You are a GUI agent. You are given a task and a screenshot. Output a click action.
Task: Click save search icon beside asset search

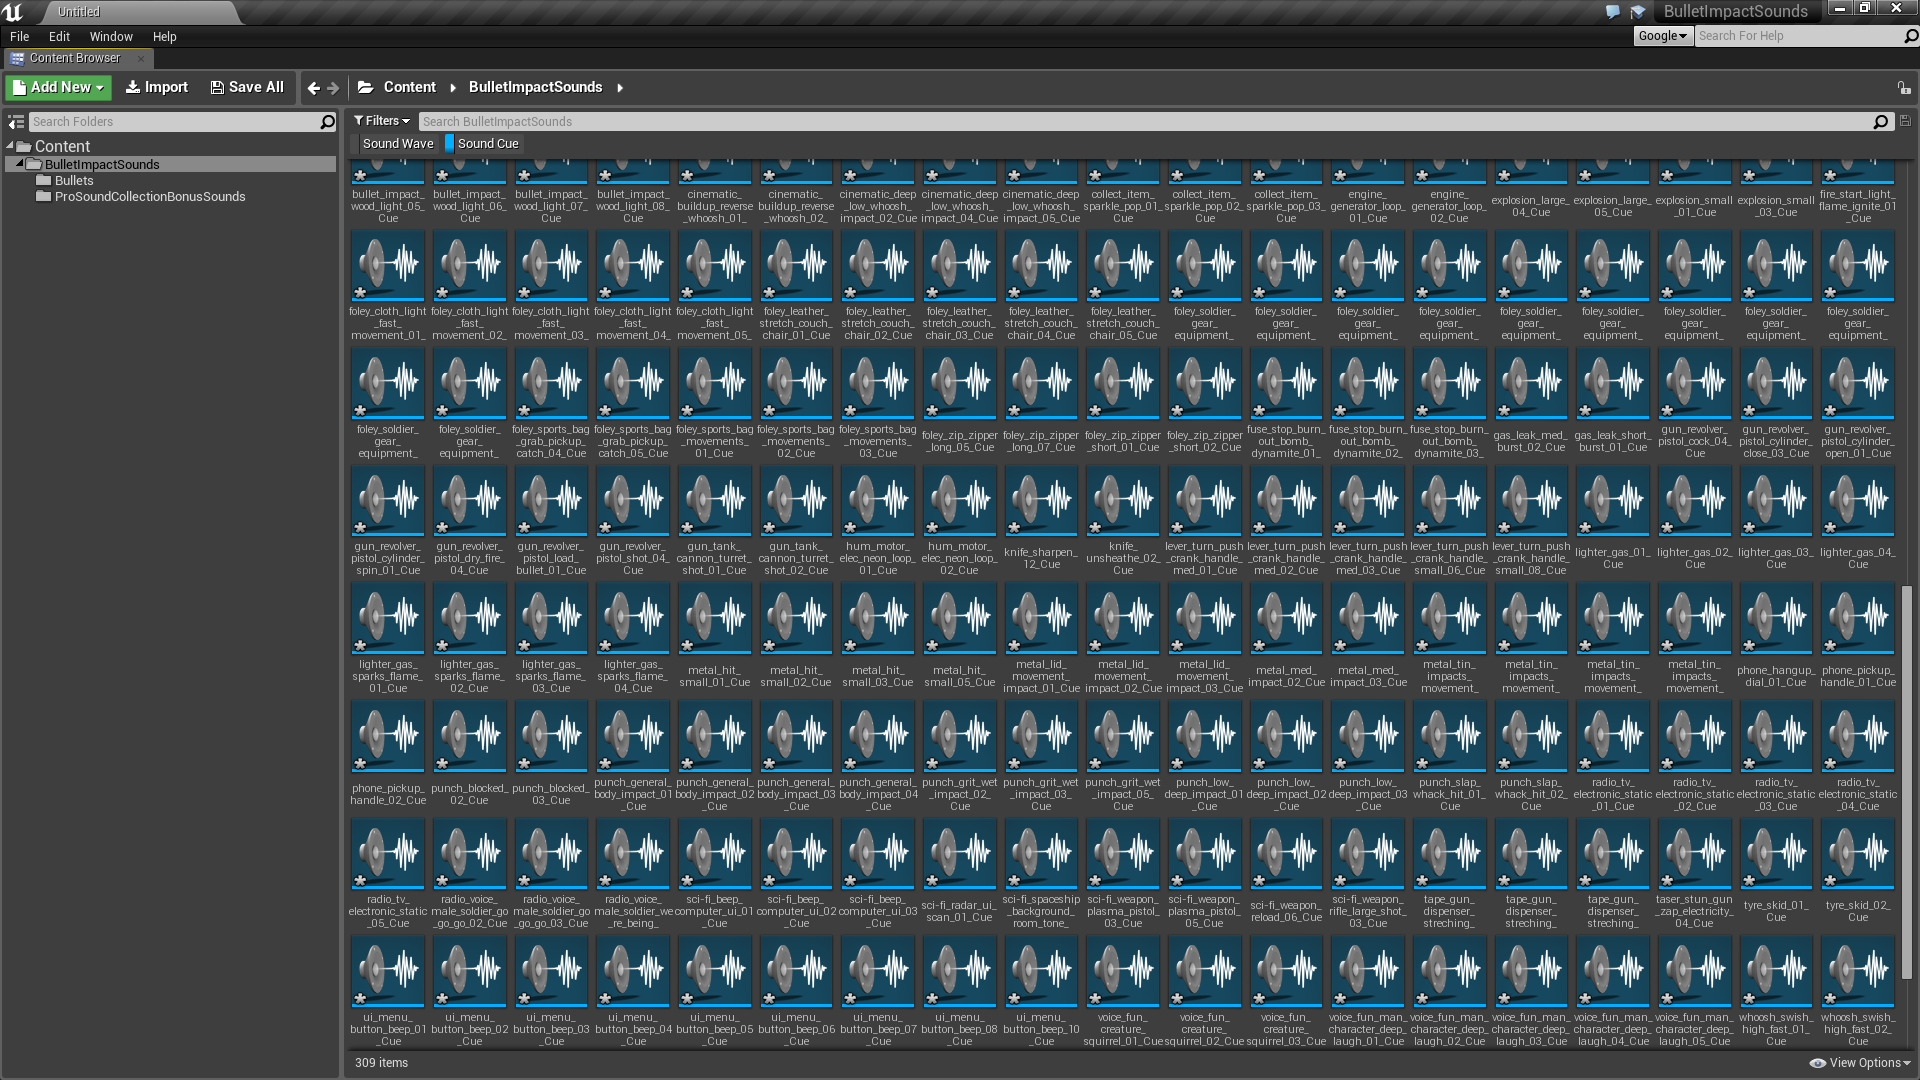1905,121
